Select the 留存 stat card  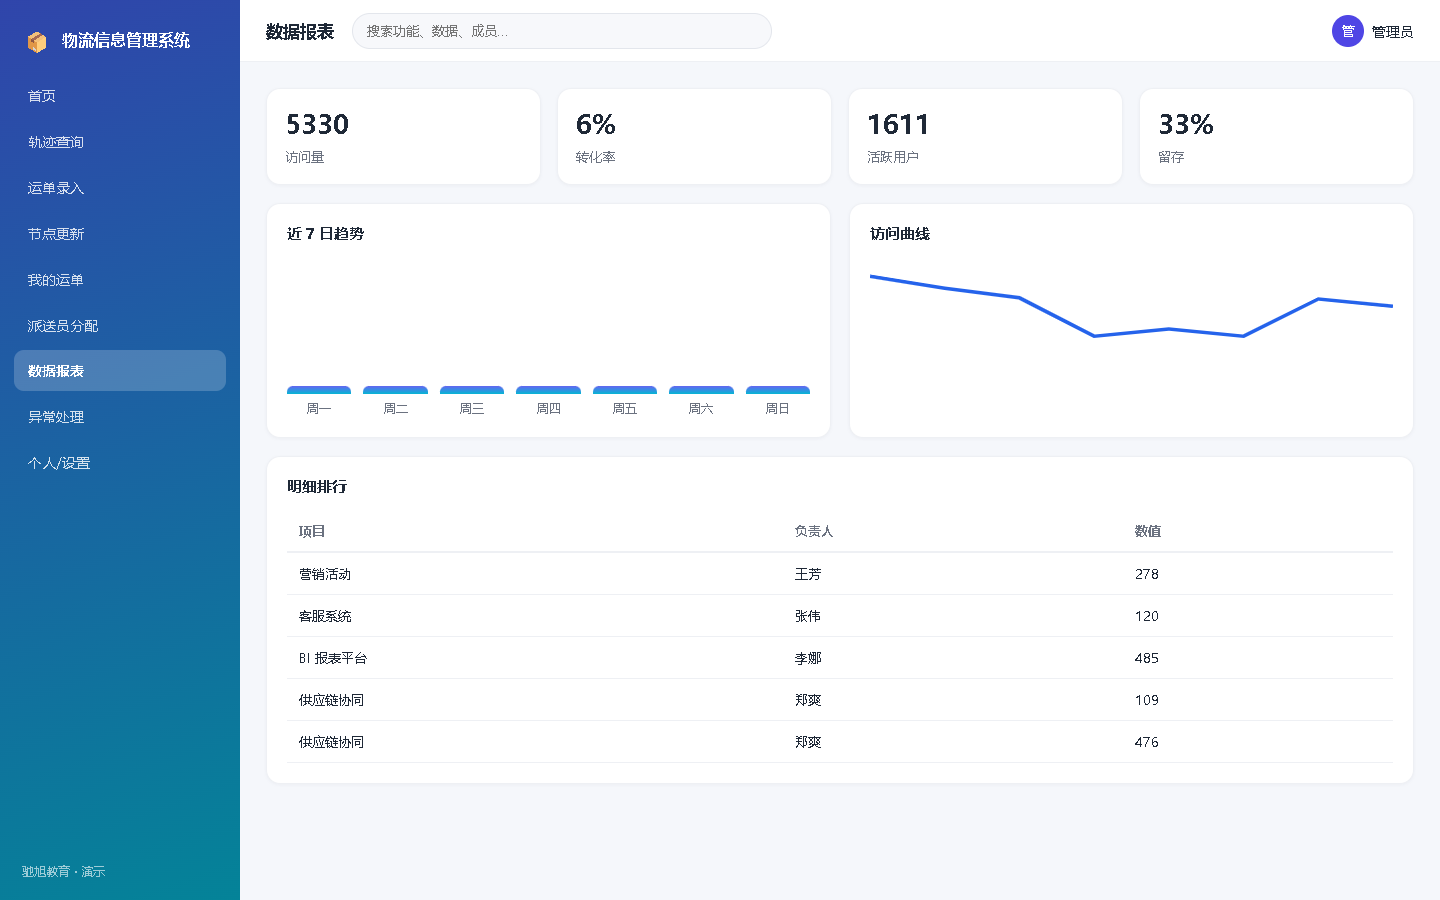click(1276, 137)
